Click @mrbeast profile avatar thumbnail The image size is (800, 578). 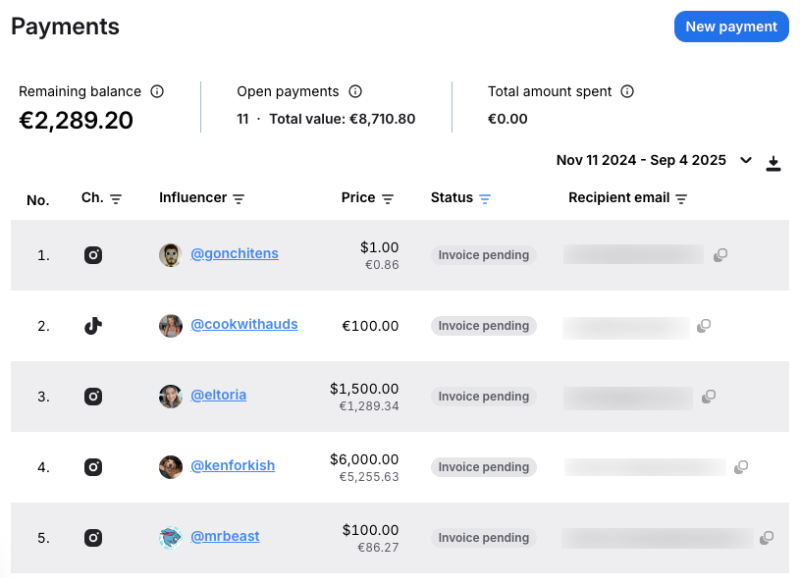pos(170,538)
